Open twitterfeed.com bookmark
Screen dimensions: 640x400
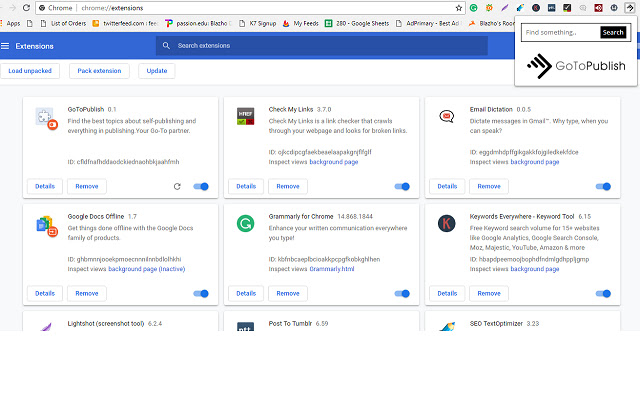(125, 24)
